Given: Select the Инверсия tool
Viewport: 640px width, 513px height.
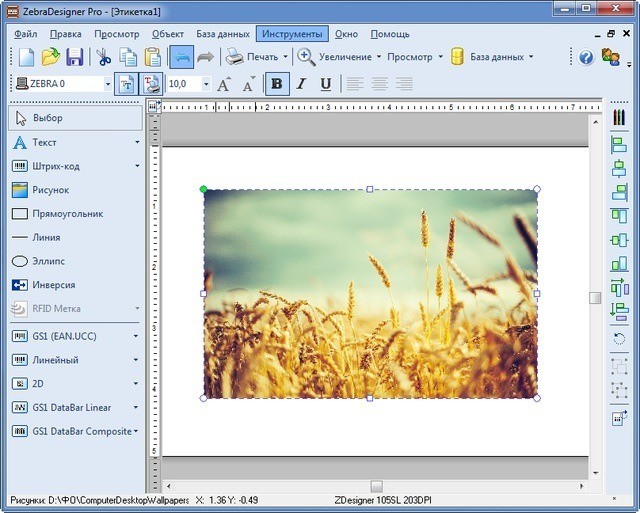Looking at the screenshot, I should tap(52, 285).
